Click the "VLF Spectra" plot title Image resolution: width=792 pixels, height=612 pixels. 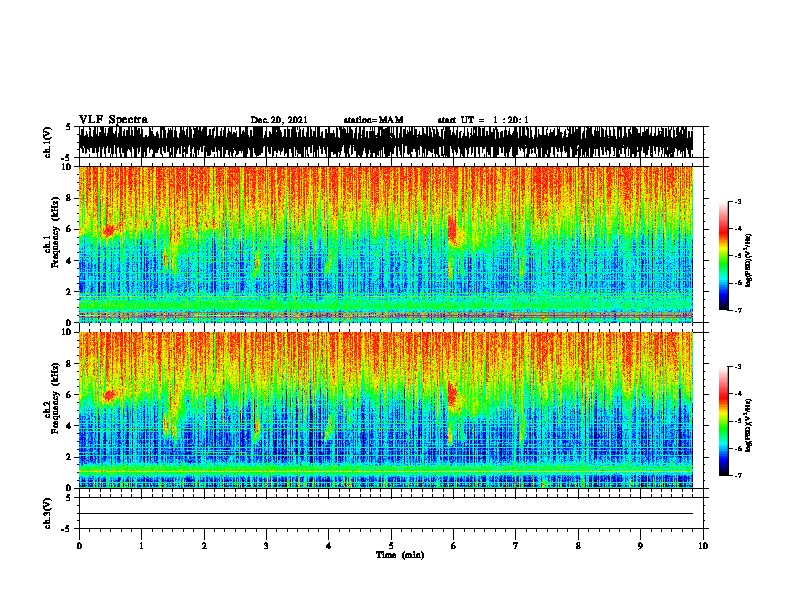(113, 120)
